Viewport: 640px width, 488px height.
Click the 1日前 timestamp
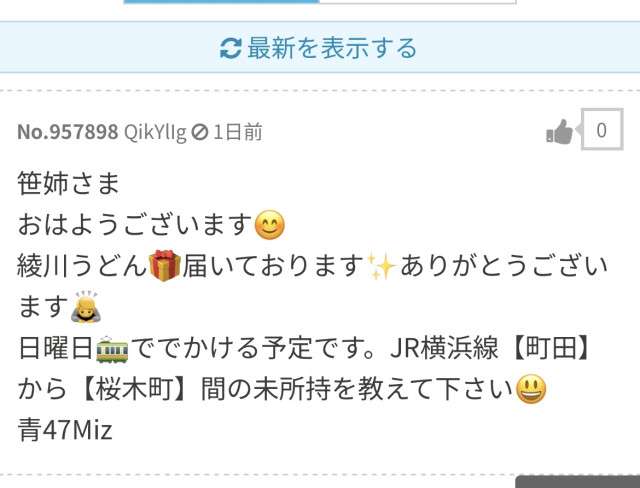pos(238,132)
